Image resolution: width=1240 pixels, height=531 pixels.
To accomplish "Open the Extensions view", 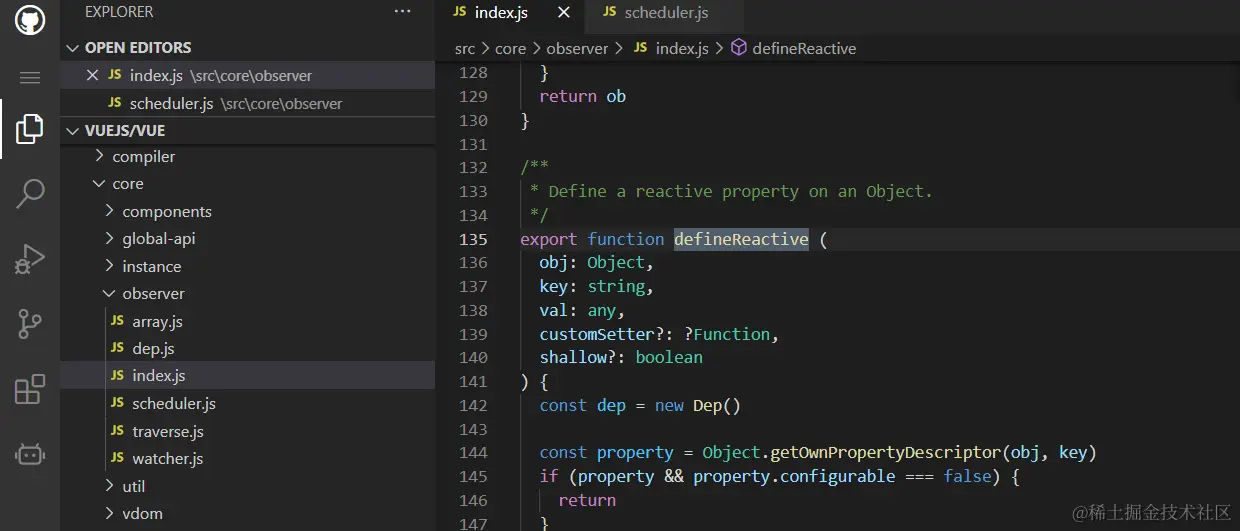I will tap(30, 389).
